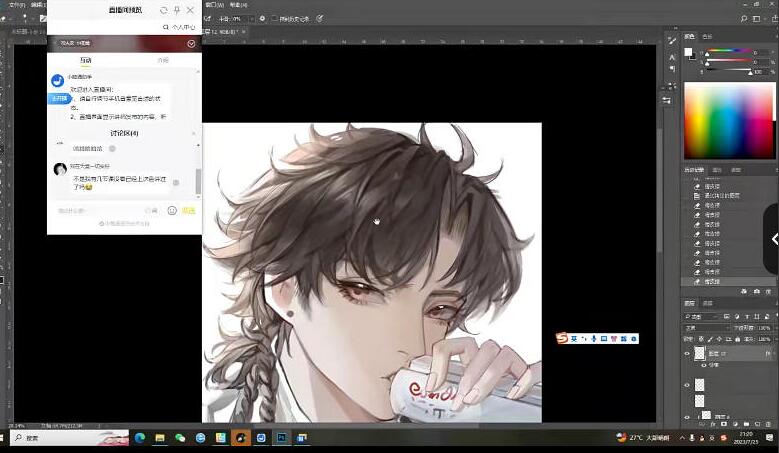The height and width of the screenshot is (453, 779).
Task: Switch to the 介绍 tab in chat
Action: [163, 60]
